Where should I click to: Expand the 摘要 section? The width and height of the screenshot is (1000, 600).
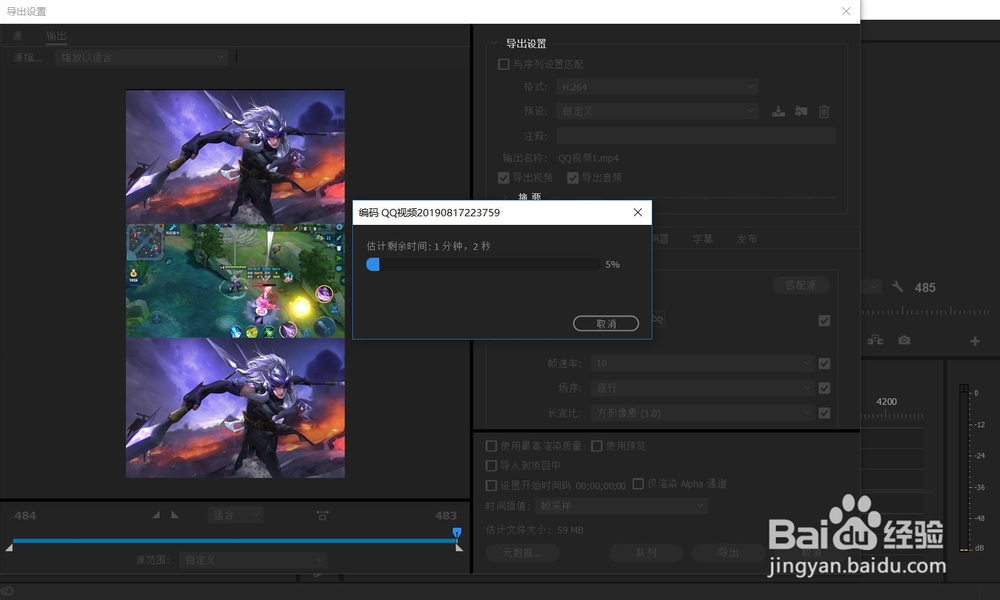point(506,197)
